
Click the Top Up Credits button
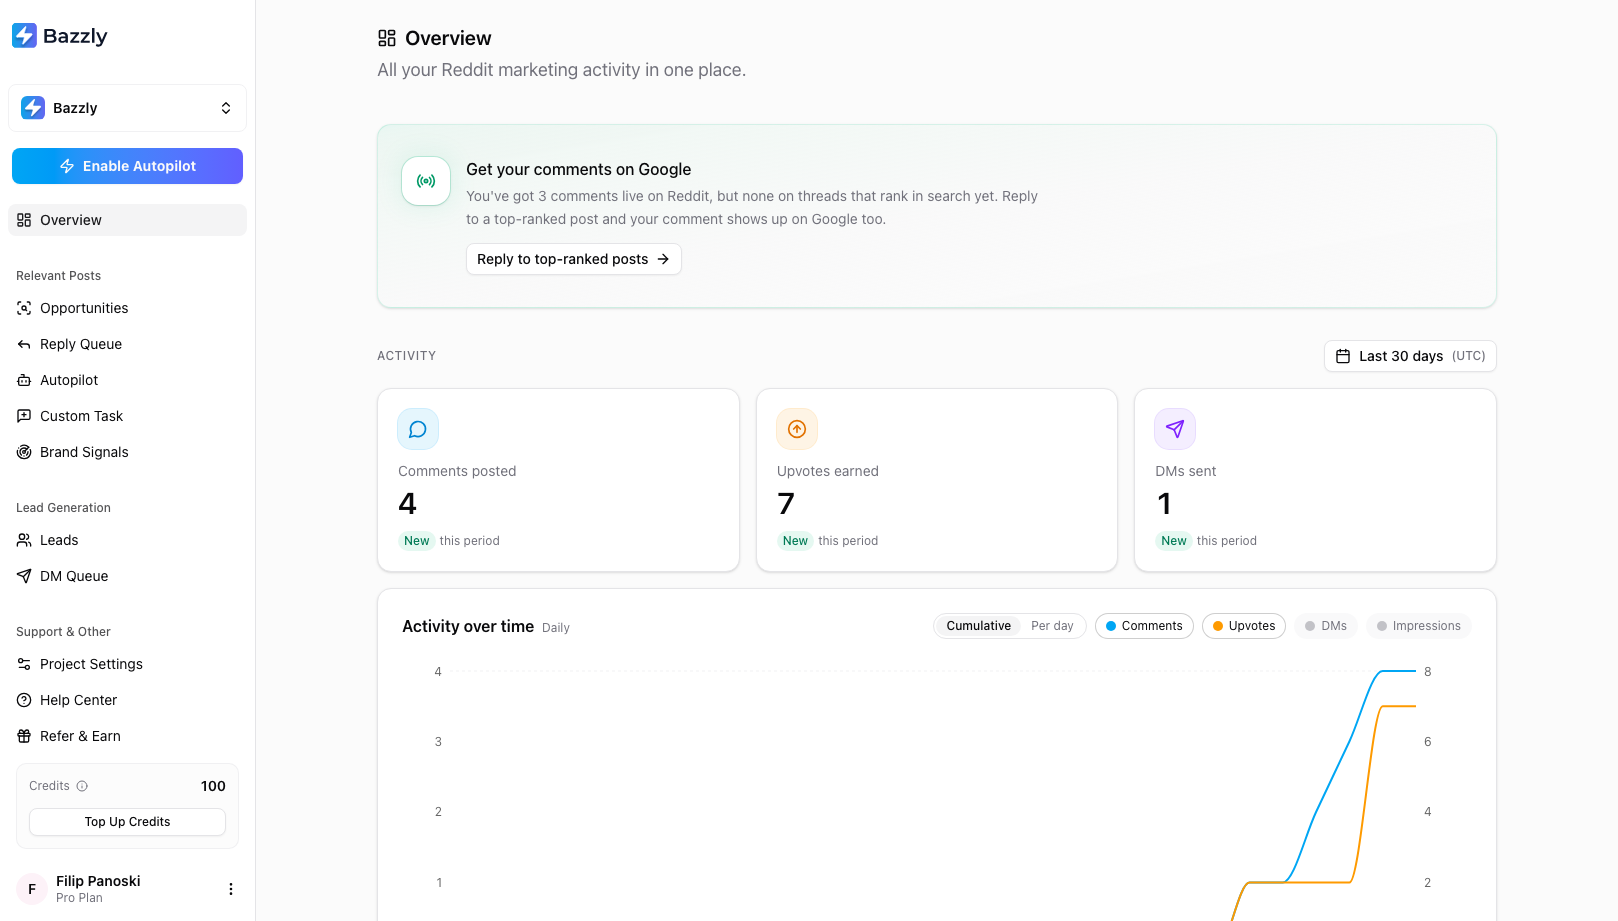tap(127, 822)
